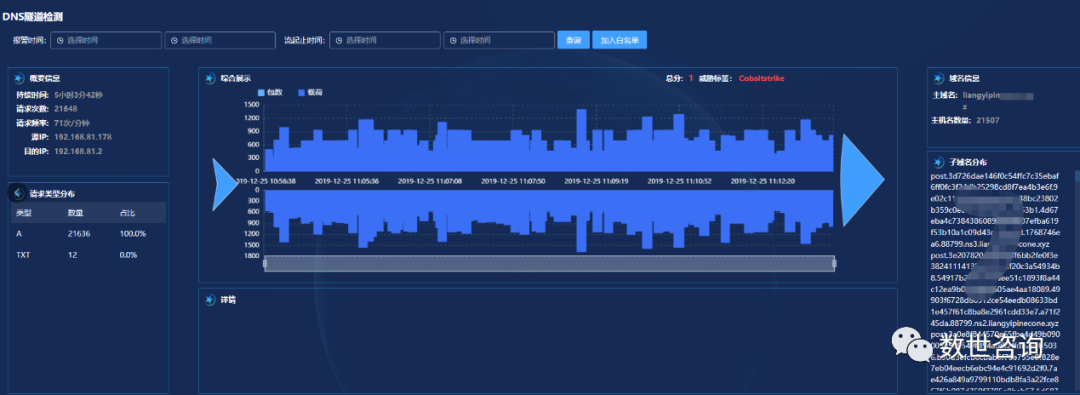Open the first 流起止时间 time picker

coord(385,40)
